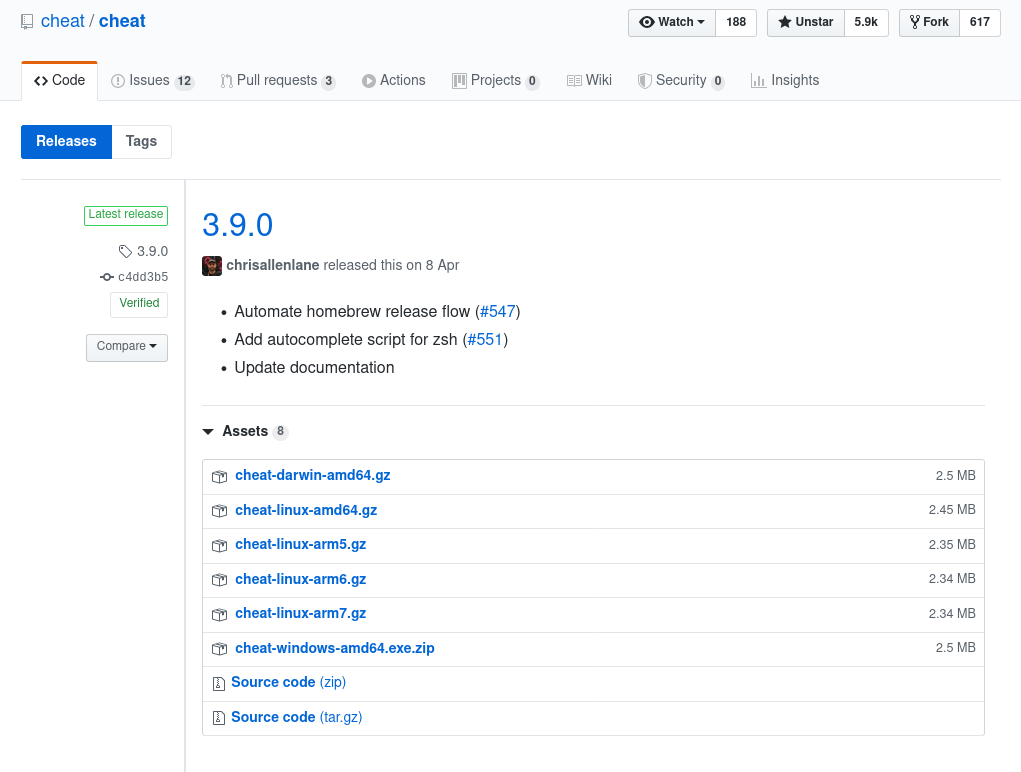
Task: Switch to the Code tab
Action: pyautogui.click(x=59, y=81)
